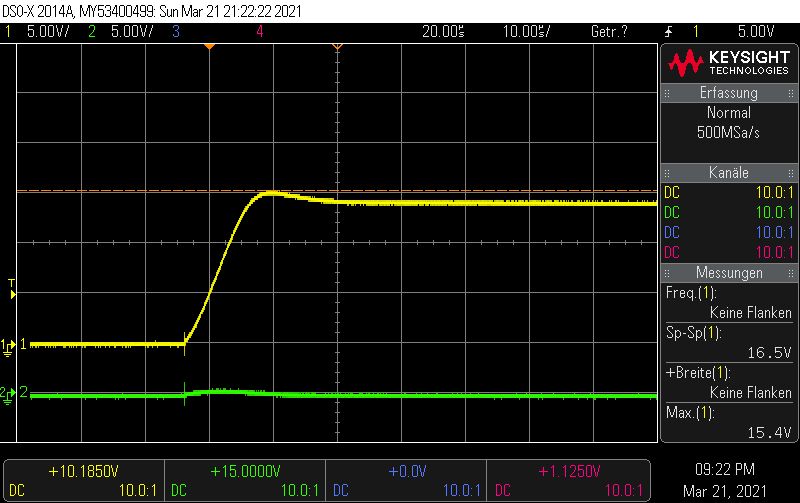Image resolution: width=800 pixels, height=503 pixels.
Task: Open the Messungen panel header
Action: coord(729,273)
